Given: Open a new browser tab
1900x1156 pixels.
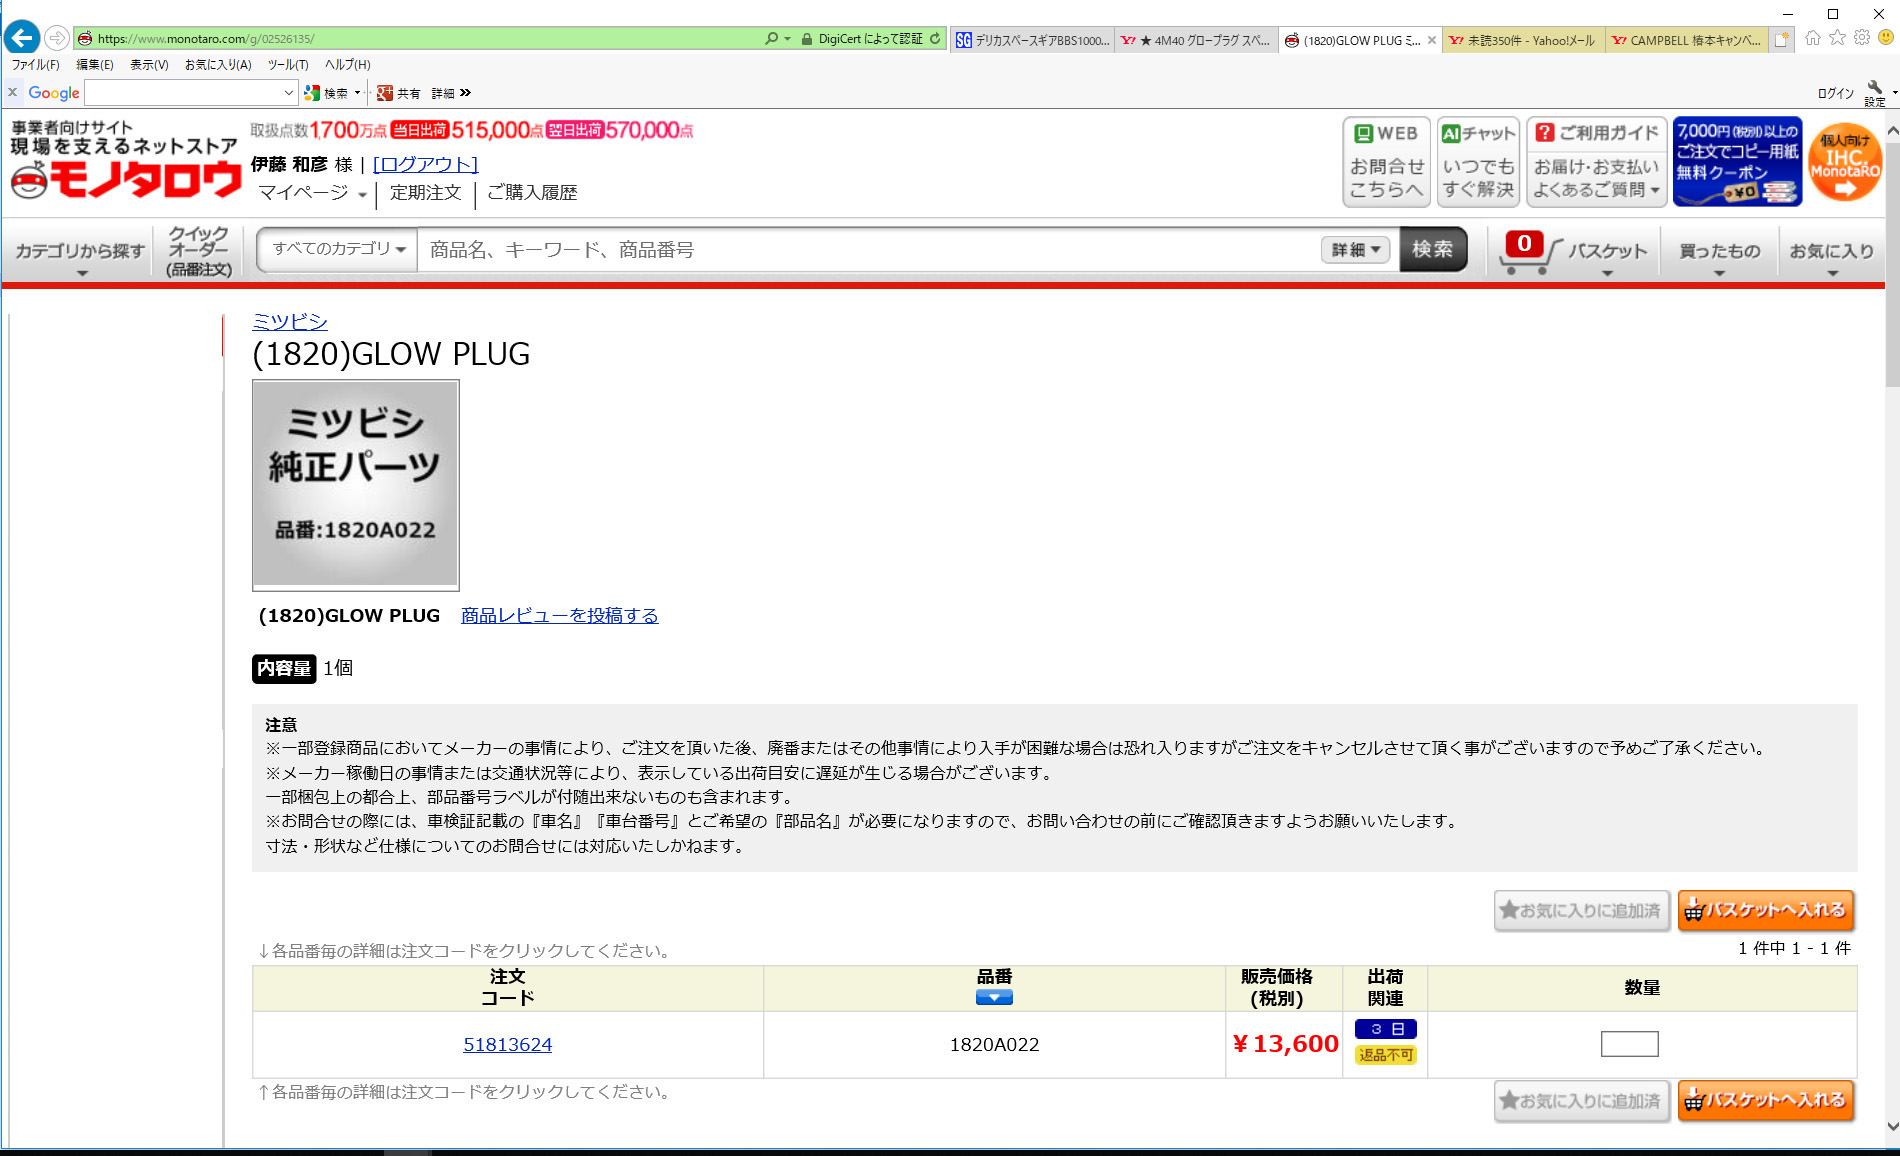Looking at the screenshot, I should pyautogui.click(x=1781, y=40).
